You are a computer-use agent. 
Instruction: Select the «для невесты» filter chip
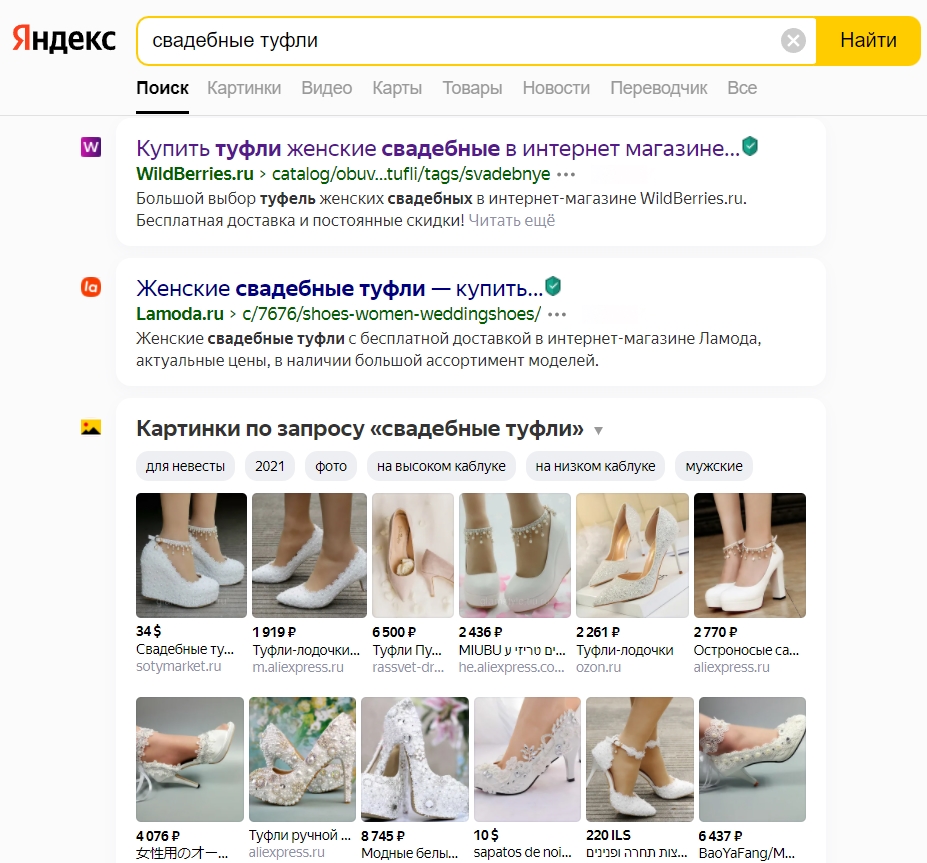185,465
